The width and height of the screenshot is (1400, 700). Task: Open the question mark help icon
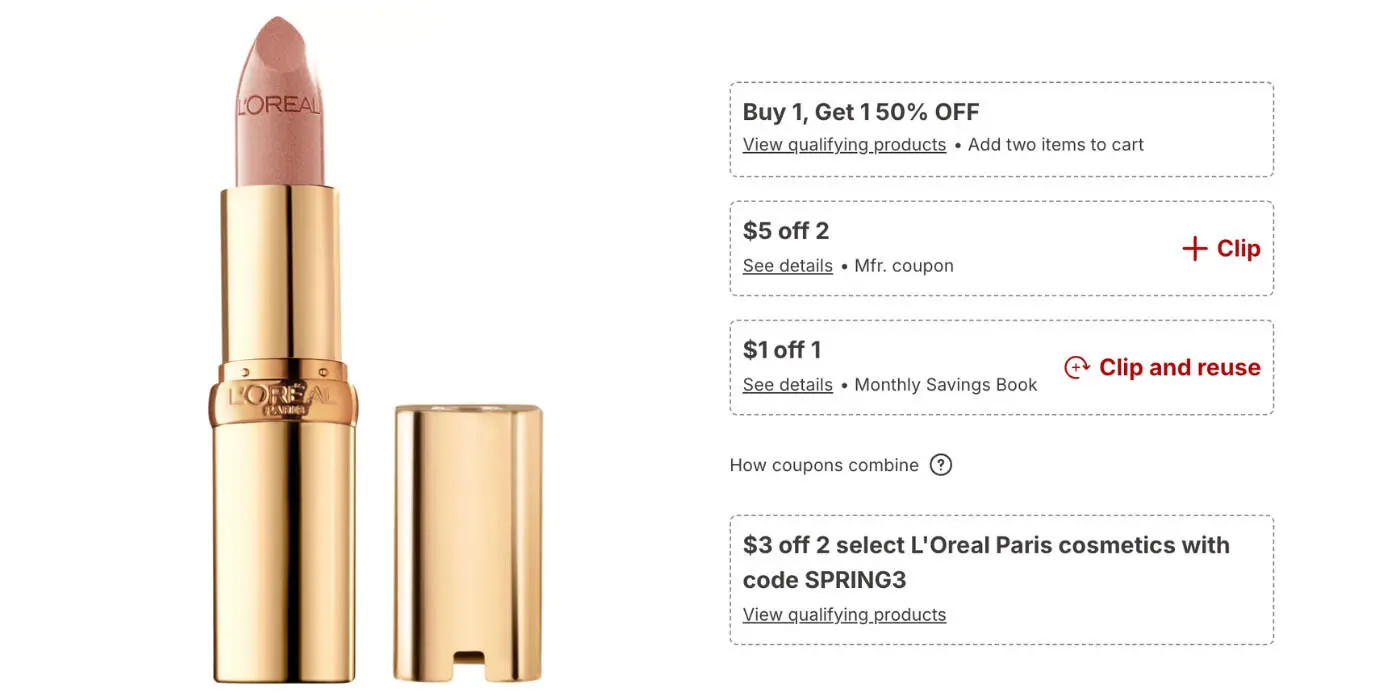click(x=940, y=465)
